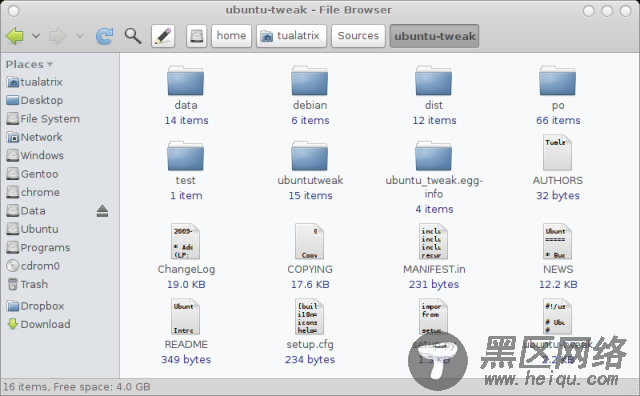The image size is (640, 396).
Task: Select the ubuntutweak folder icon
Action: coord(309,156)
